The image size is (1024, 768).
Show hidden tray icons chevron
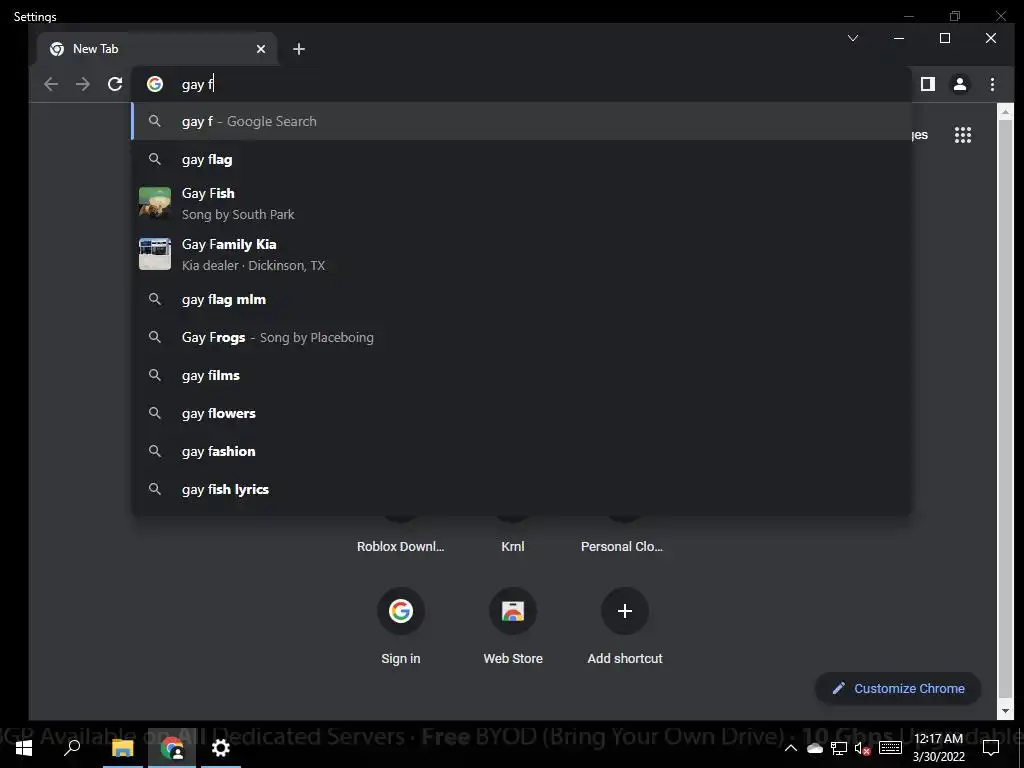790,748
